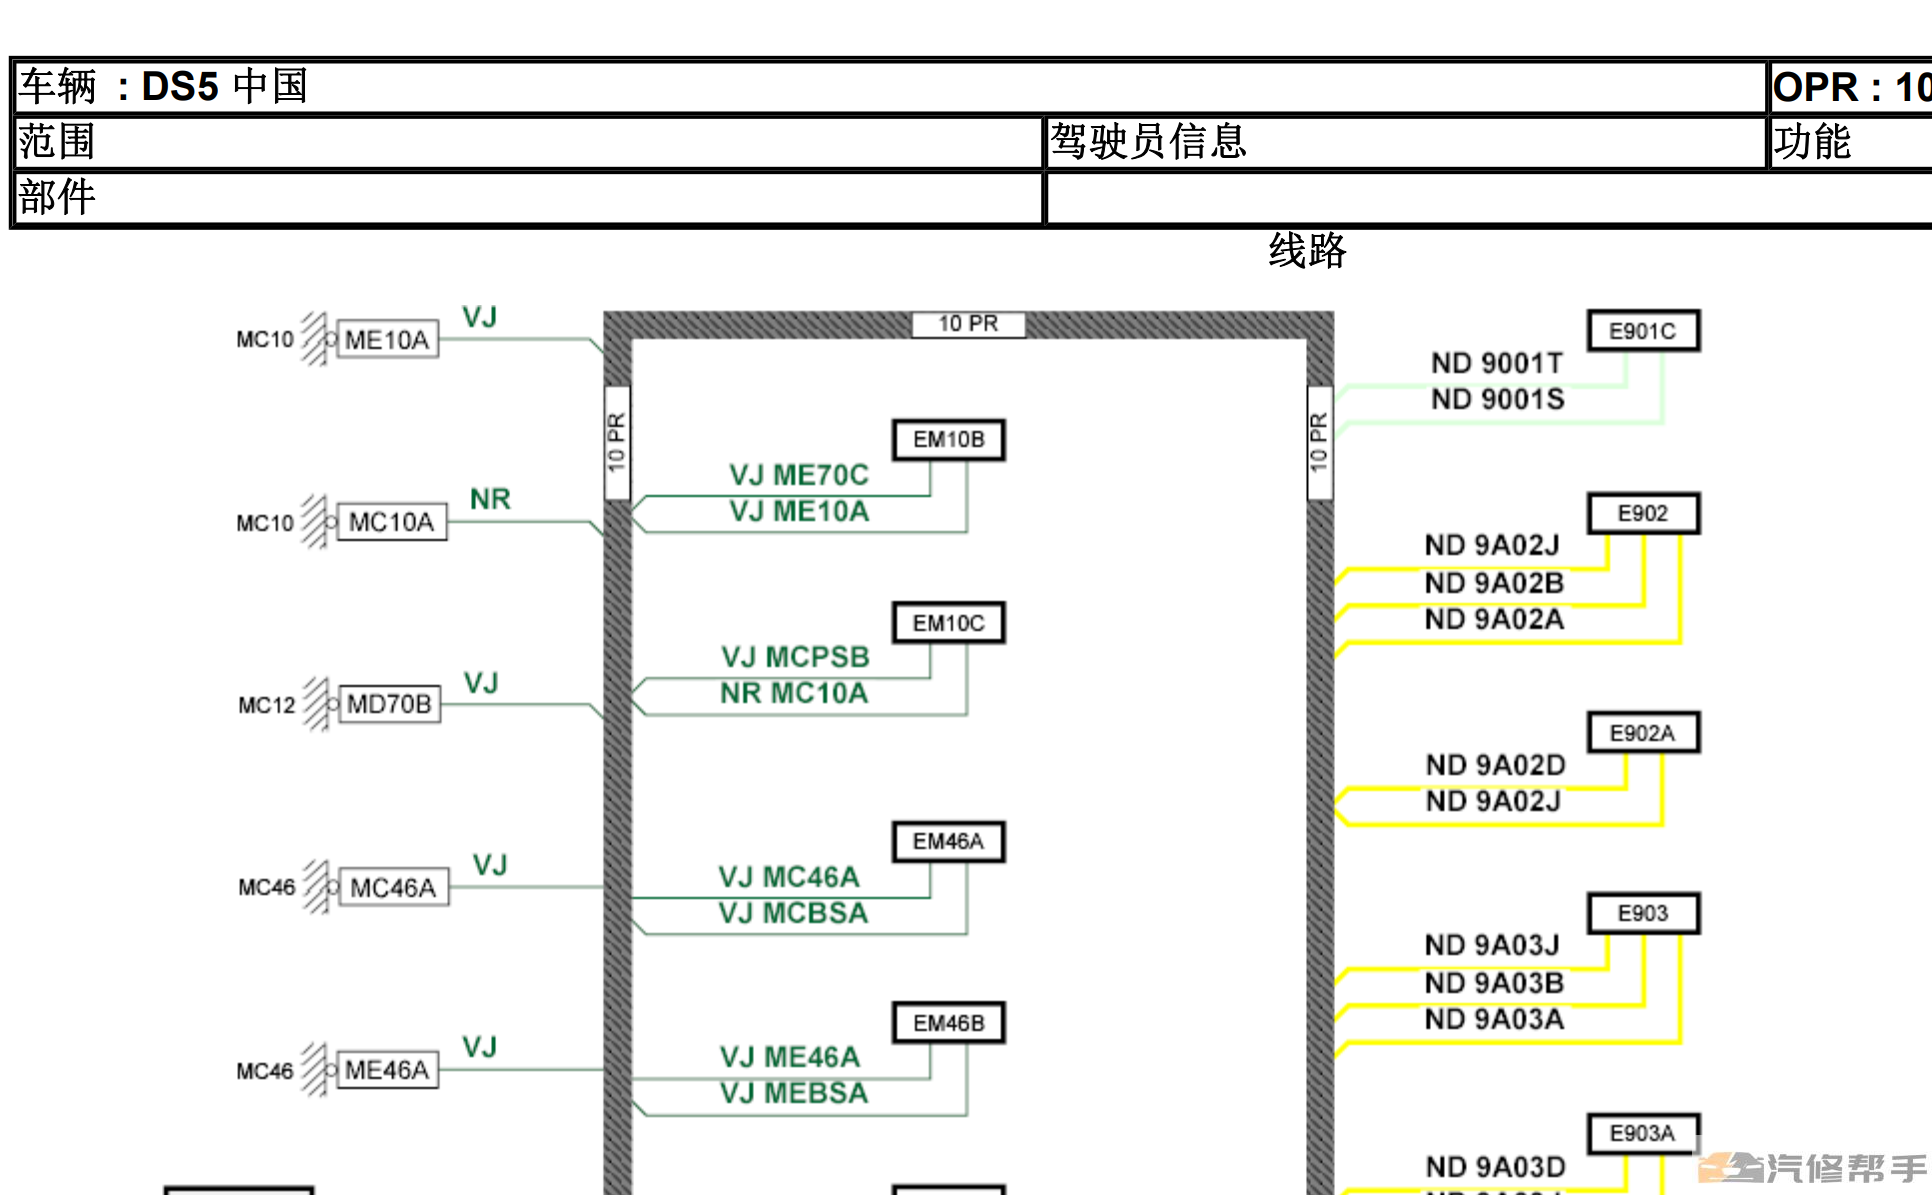The width and height of the screenshot is (1932, 1195).
Task: Click wire label ND 9A02A
Action: click(x=1494, y=619)
